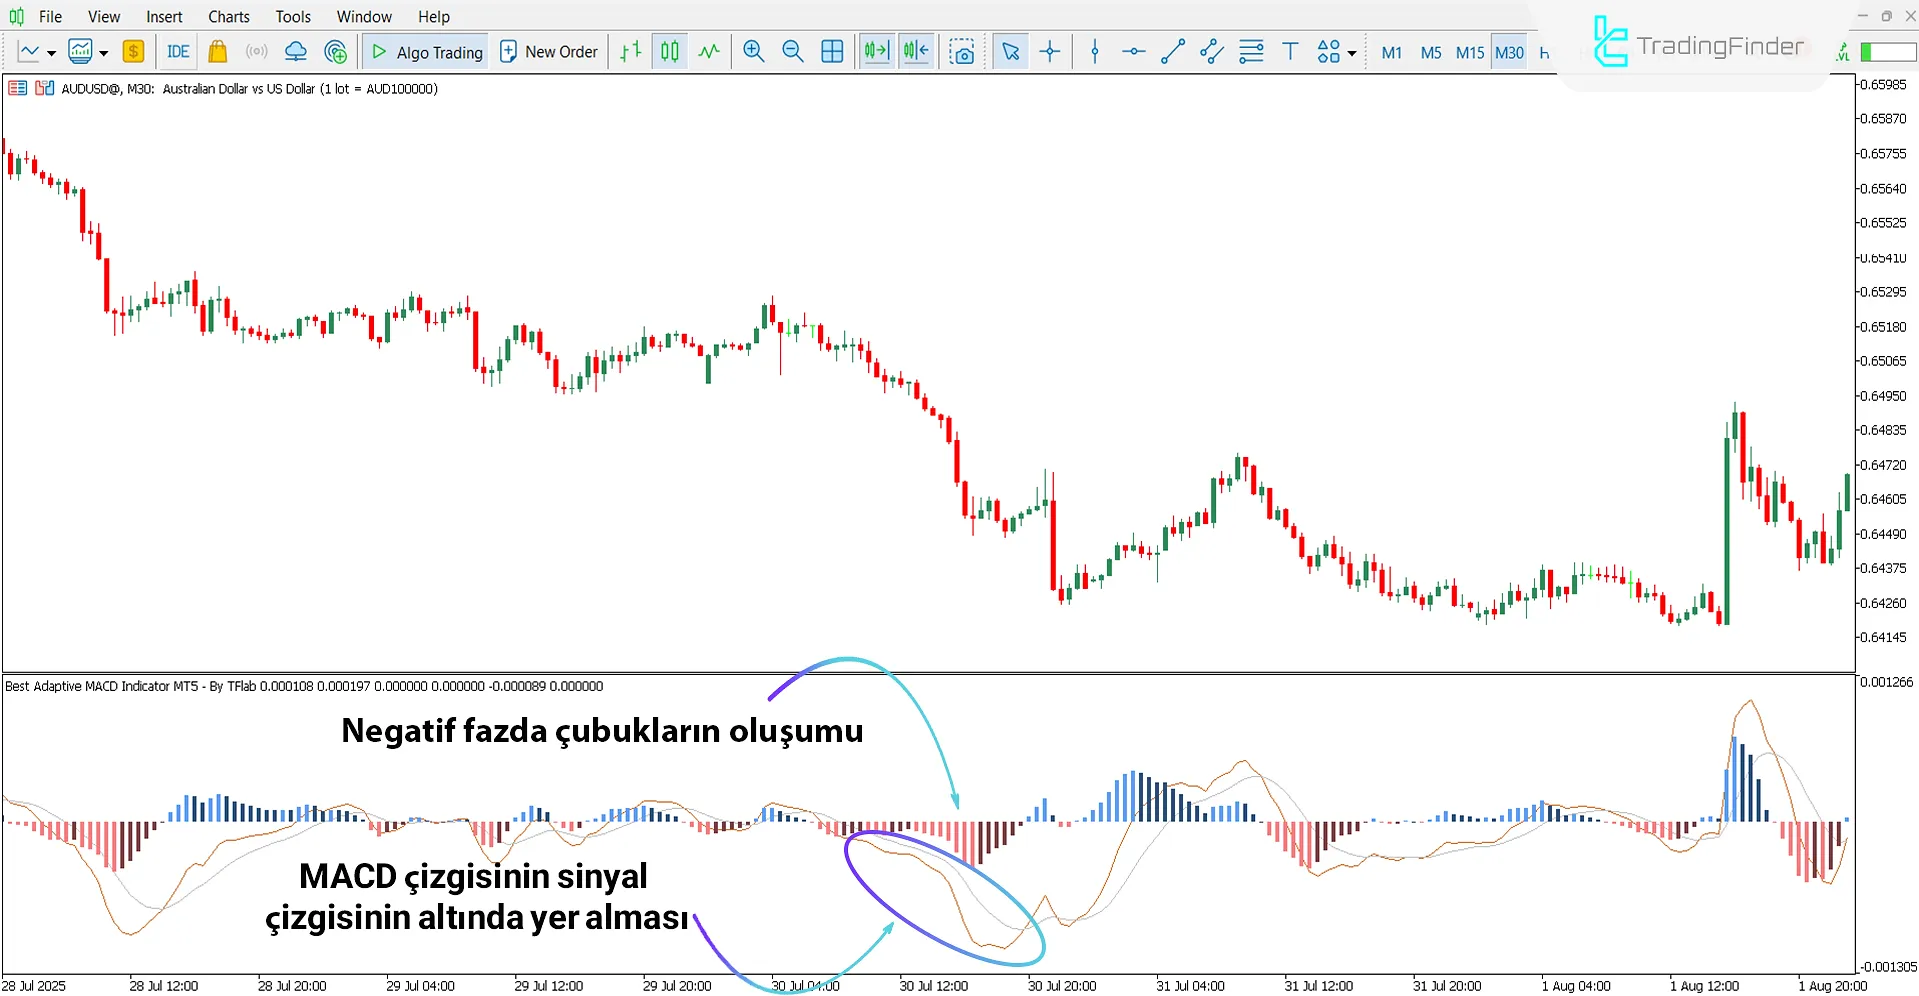1919x996 pixels.
Task: Select the vertical line drawing tool
Action: (x=1094, y=51)
